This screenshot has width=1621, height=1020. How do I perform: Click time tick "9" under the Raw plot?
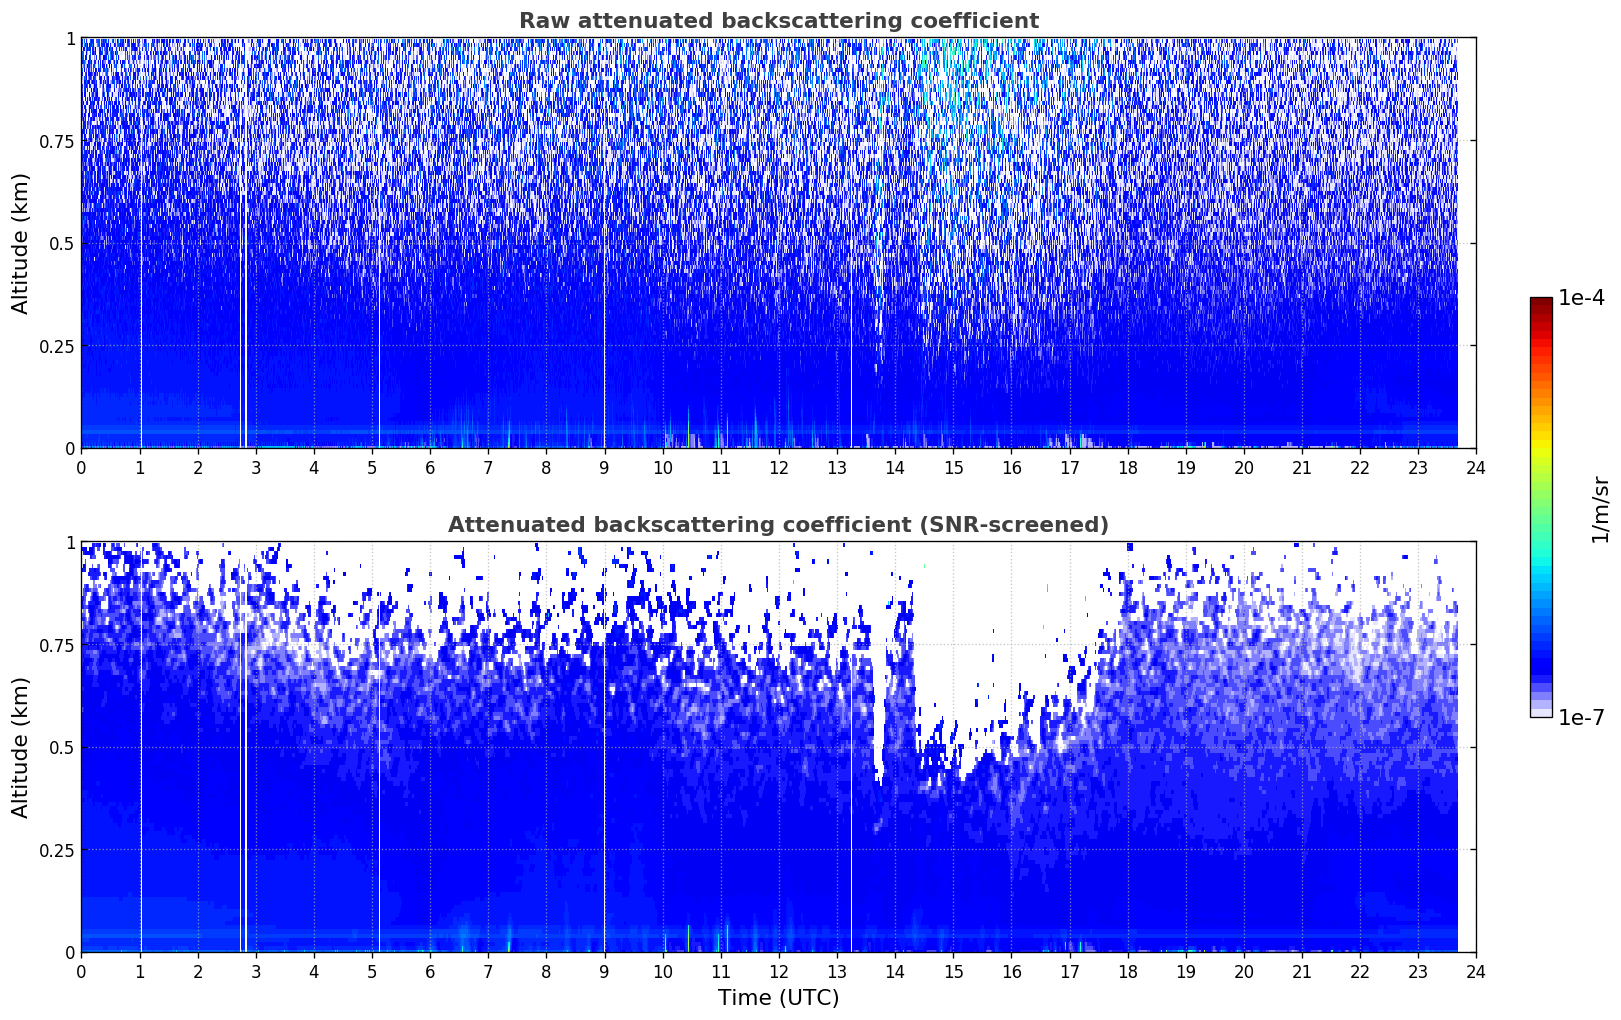[604, 467]
